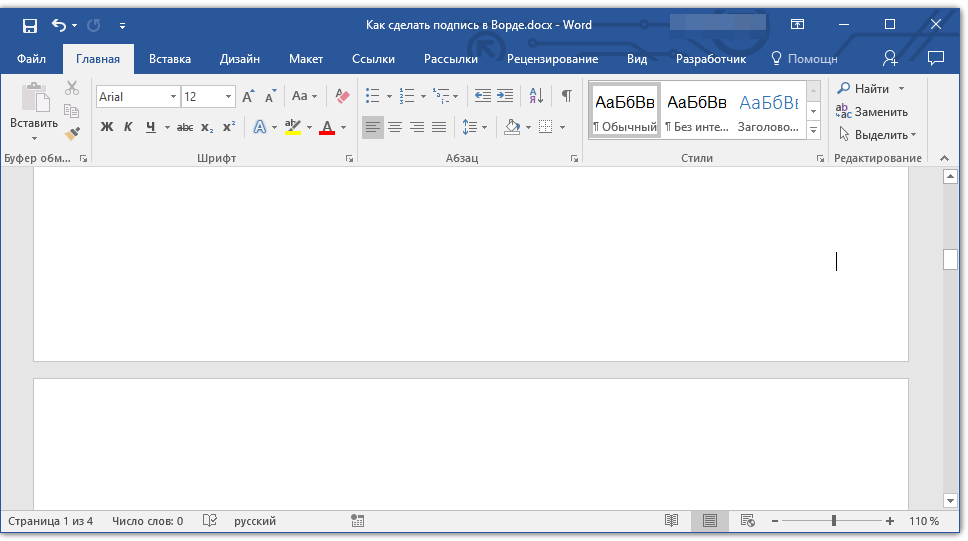The width and height of the screenshot is (968, 541).
Task: Click the borders icon
Action: [546, 127]
